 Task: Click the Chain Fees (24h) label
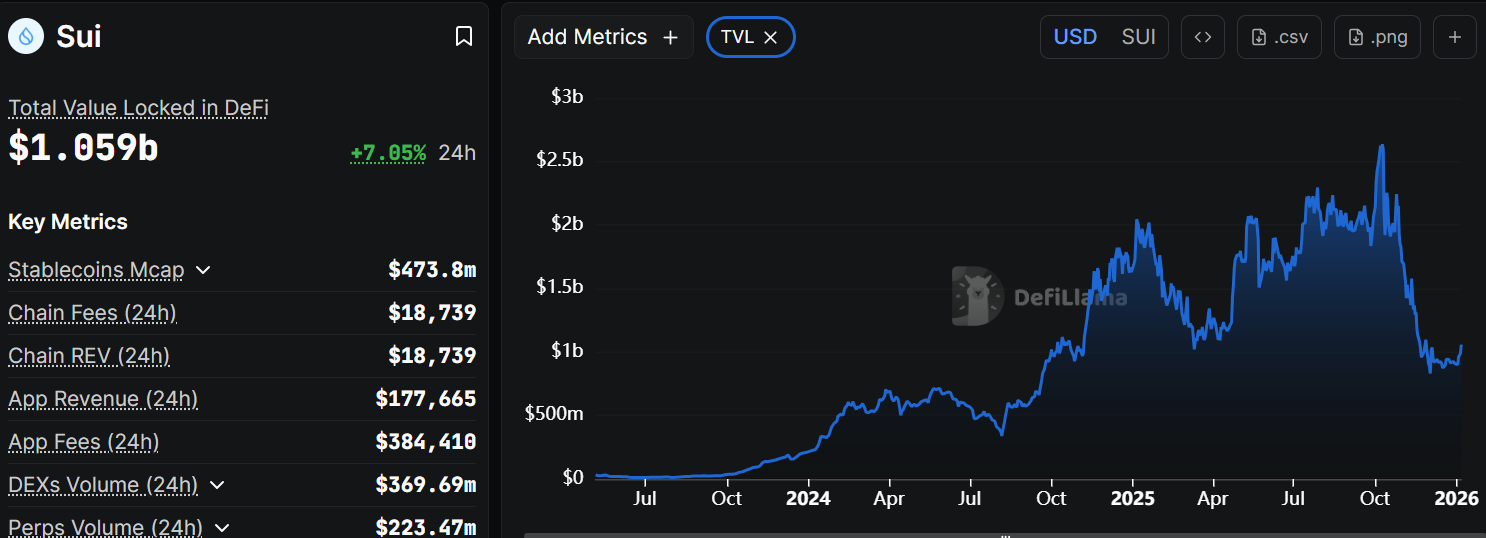[x=92, y=313]
